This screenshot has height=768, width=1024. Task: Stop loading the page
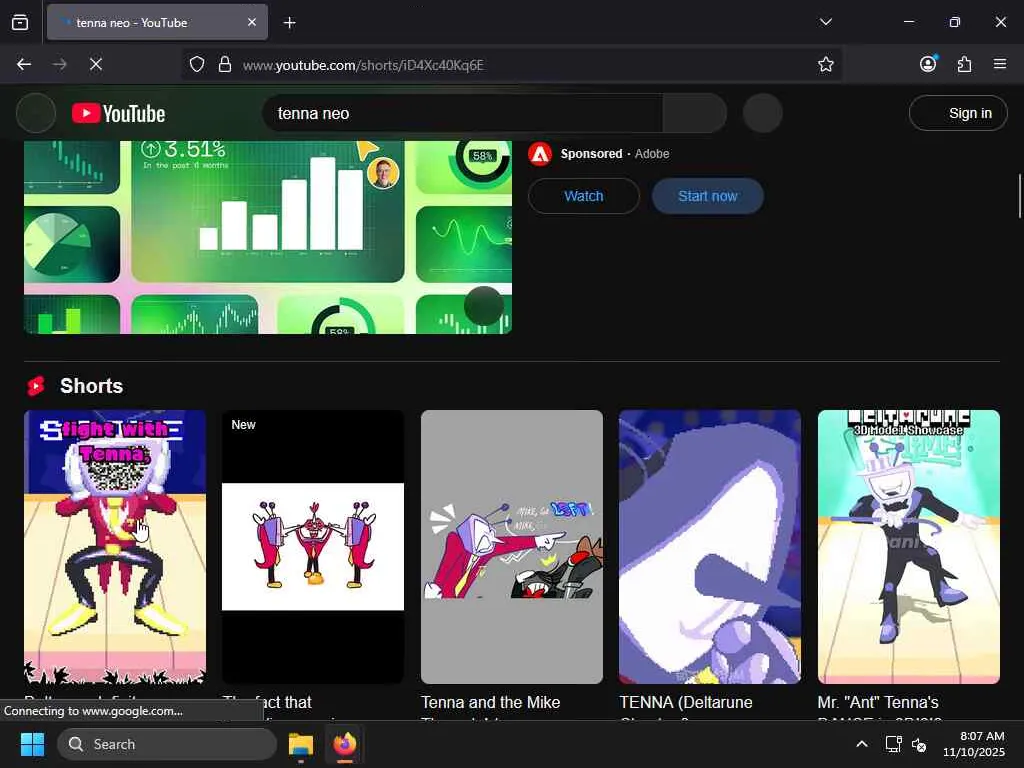point(95,64)
